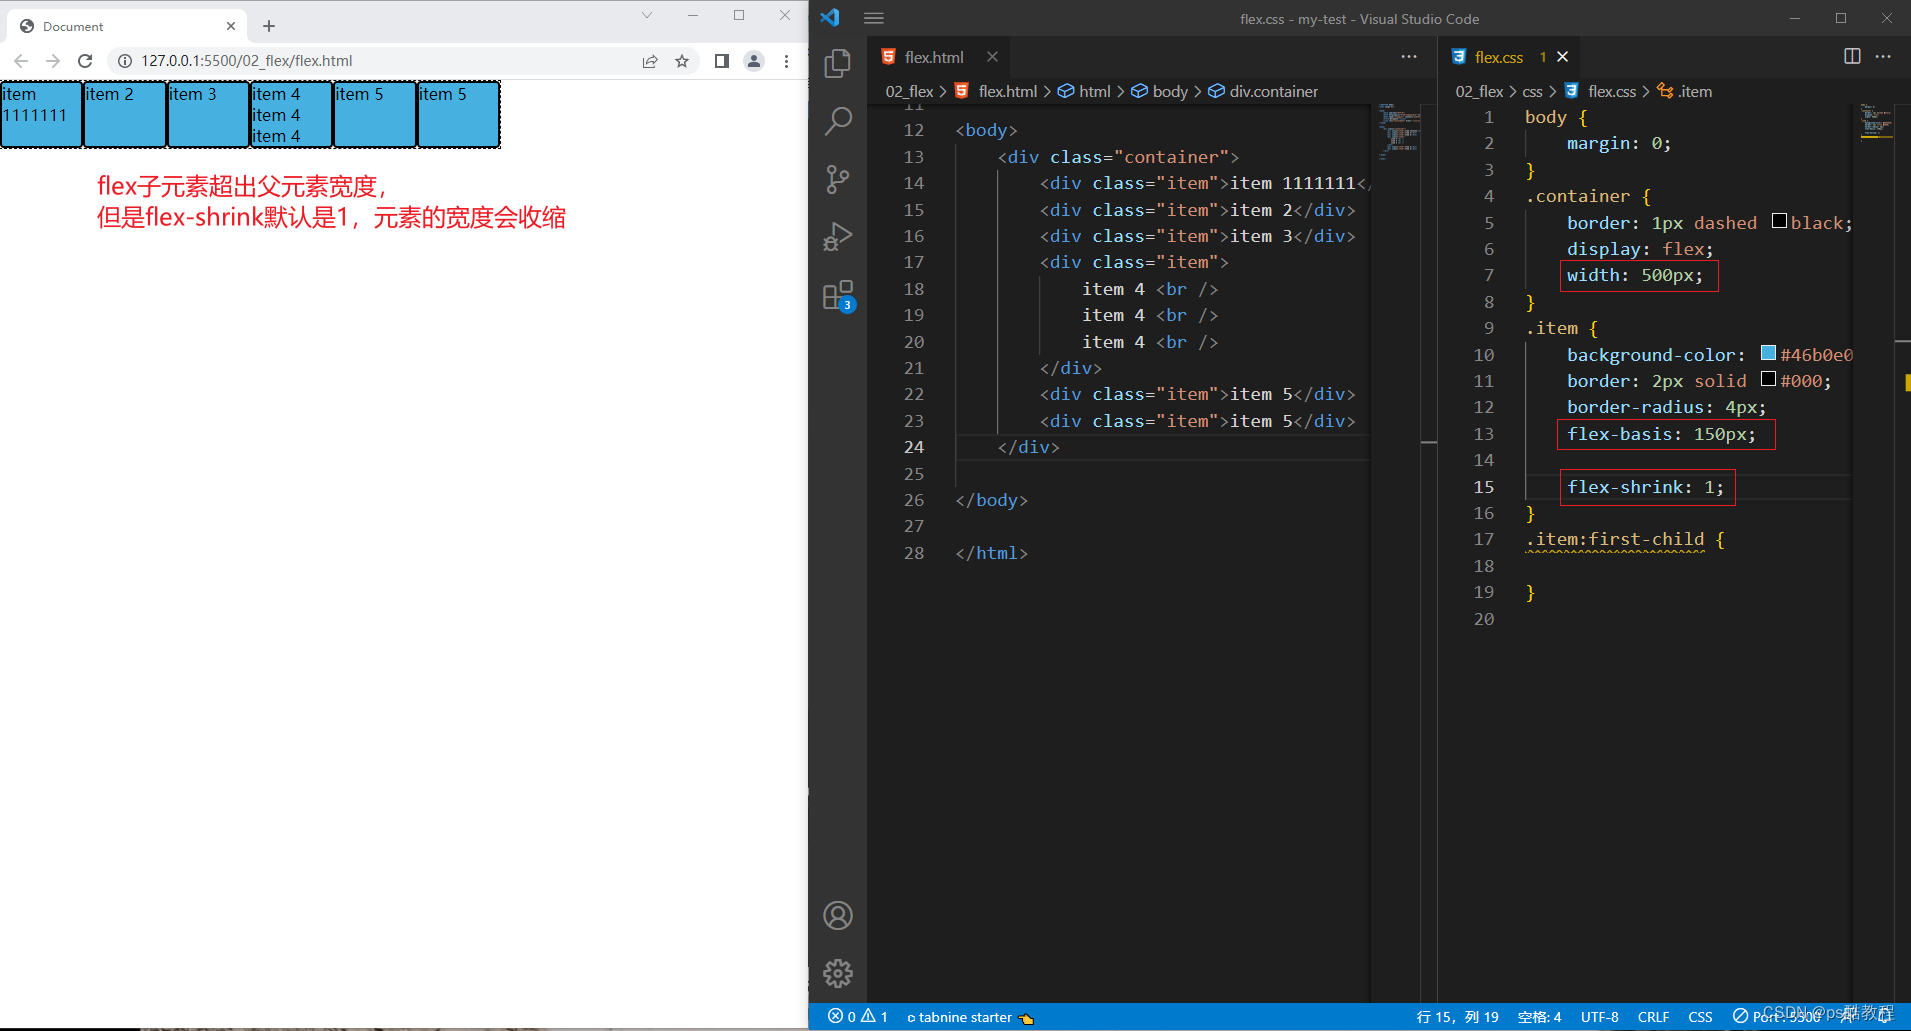1911x1031 pixels.
Task: Click the flex.html minimap
Action: [x=1399, y=131]
